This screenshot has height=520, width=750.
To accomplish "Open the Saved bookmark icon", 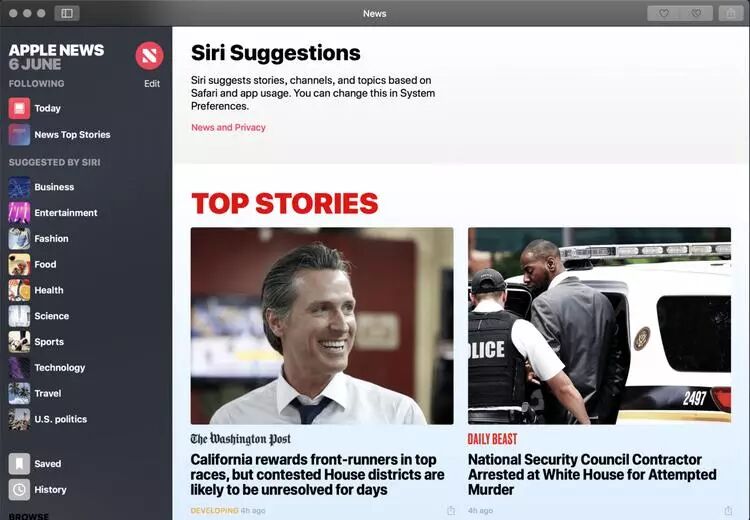I will tap(19, 464).
